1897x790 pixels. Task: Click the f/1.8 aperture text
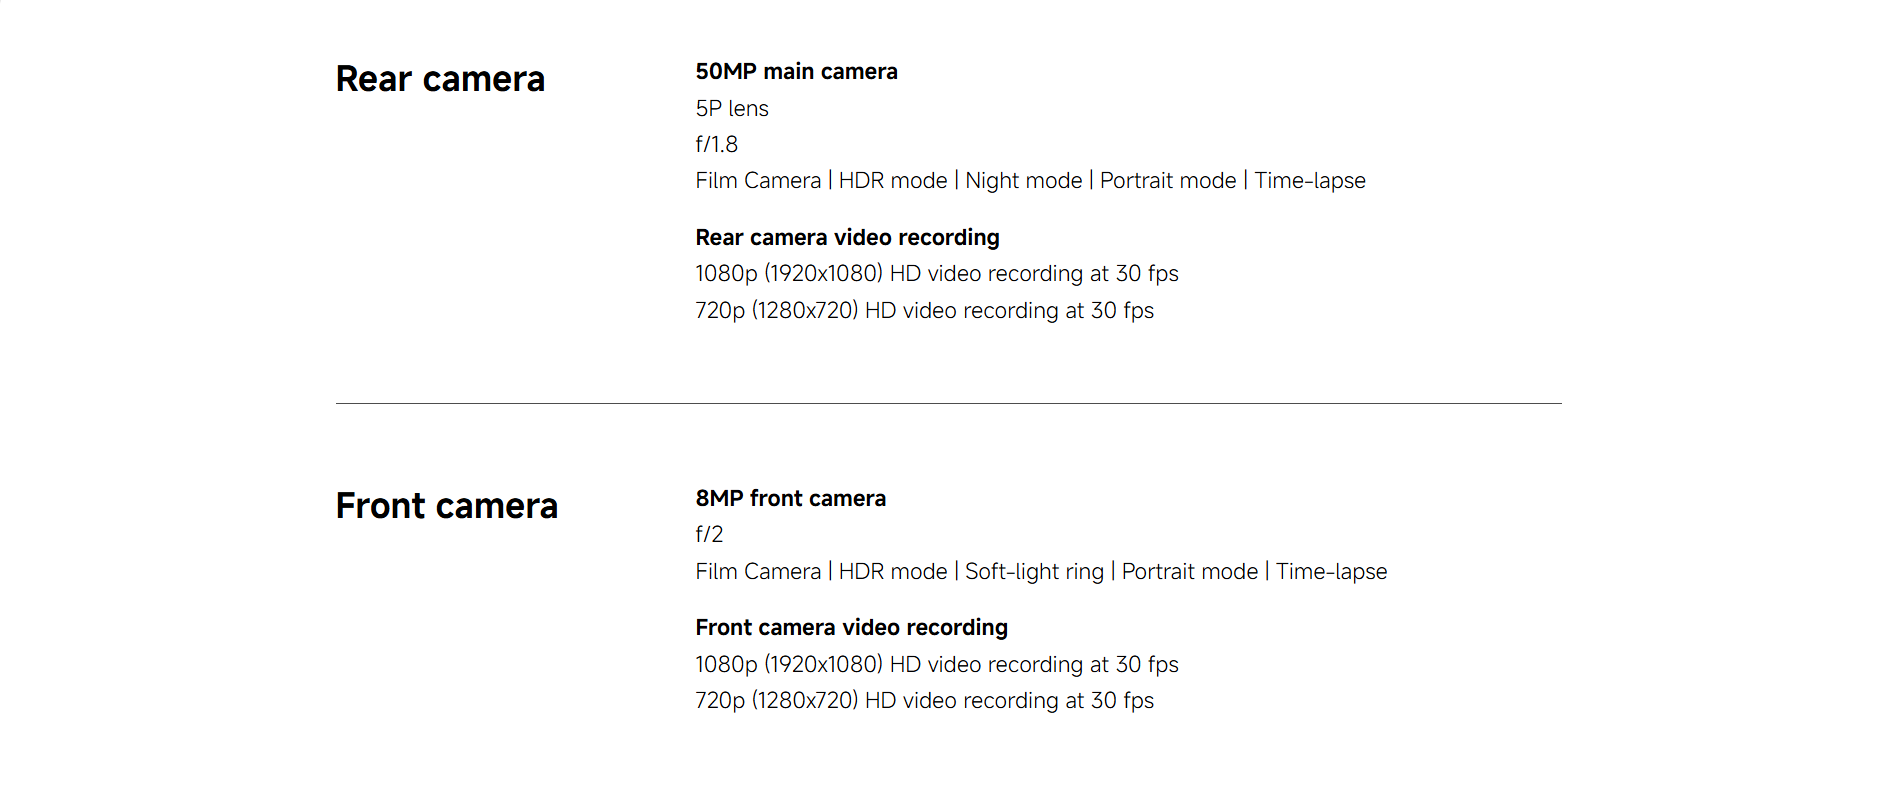click(716, 144)
